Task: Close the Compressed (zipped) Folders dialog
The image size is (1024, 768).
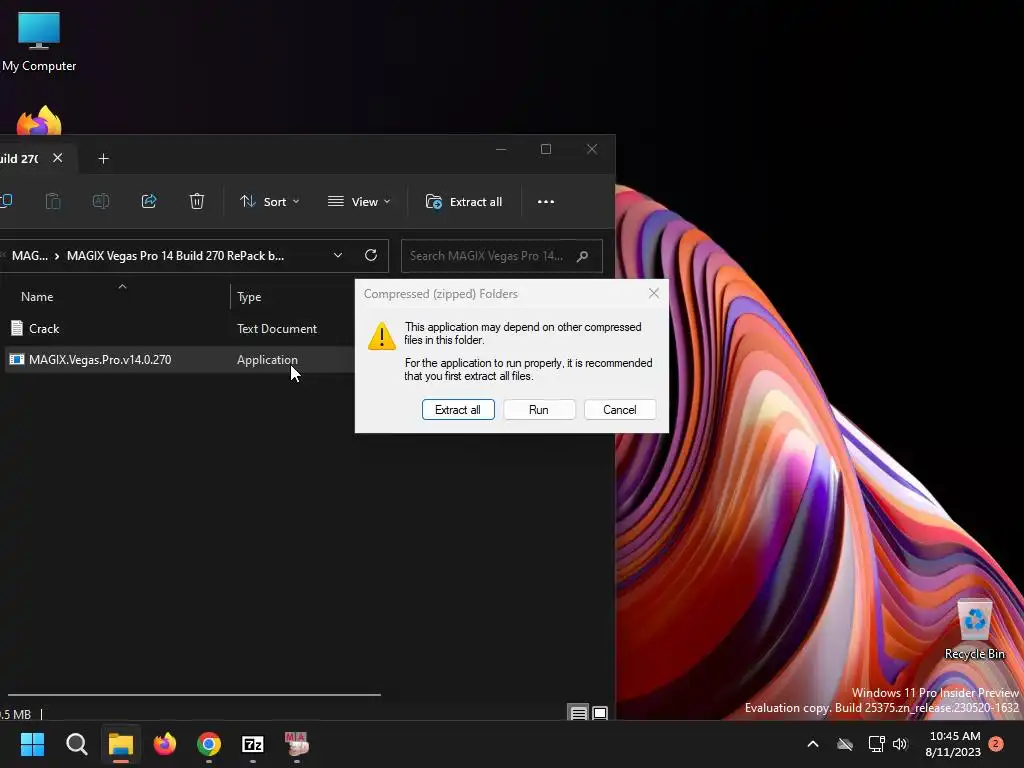Action: click(654, 294)
